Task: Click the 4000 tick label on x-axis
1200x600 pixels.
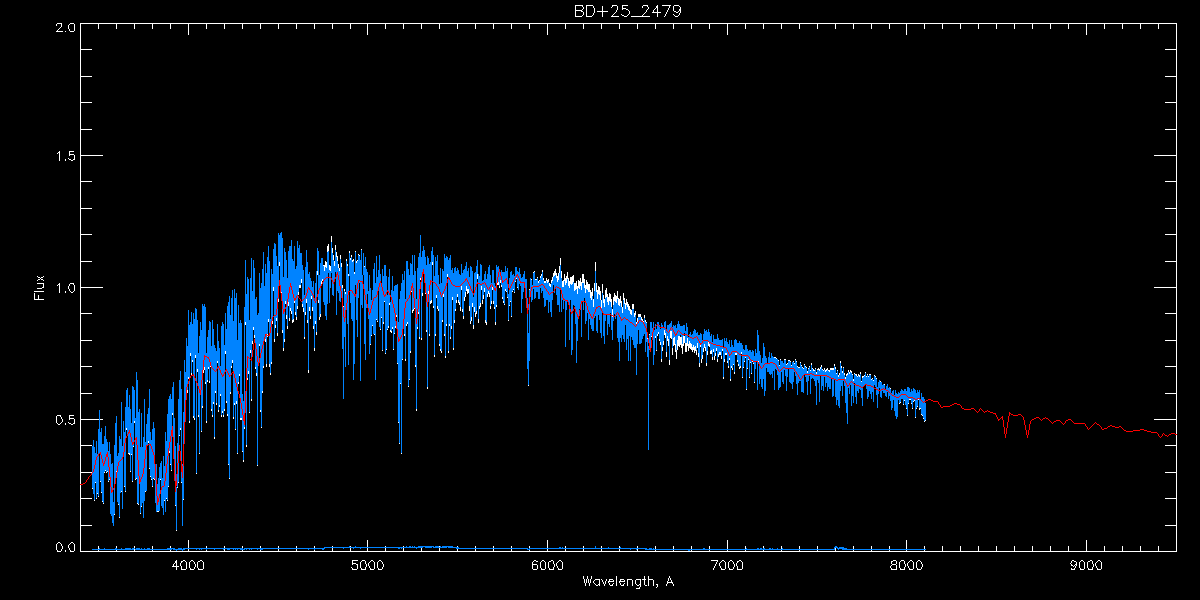Action: [188, 565]
